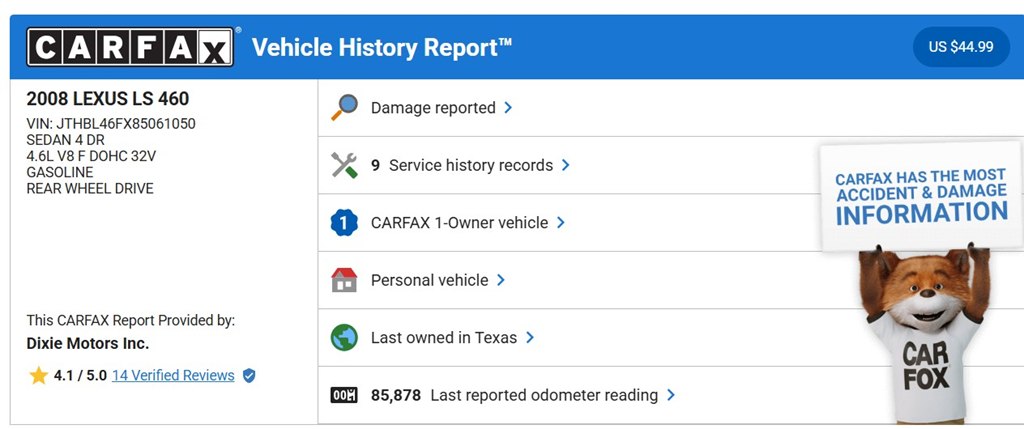The width and height of the screenshot is (1024, 429).
Task: Click the wrench service history icon
Action: (x=344, y=165)
